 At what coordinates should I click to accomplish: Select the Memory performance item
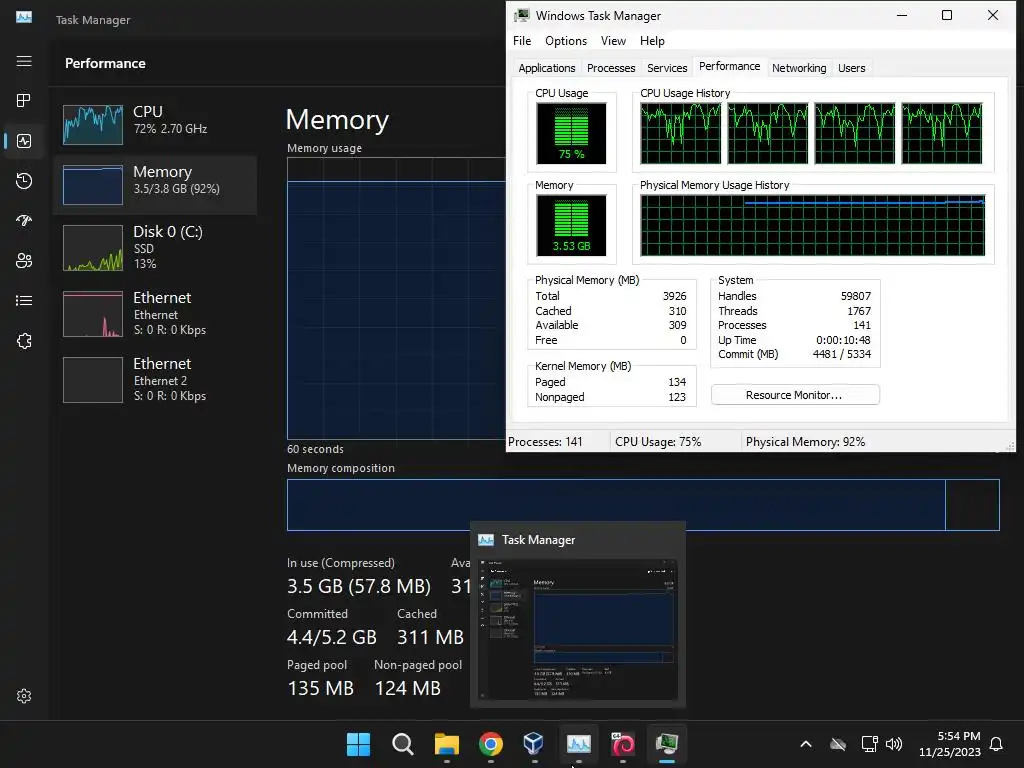(x=155, y=185)
